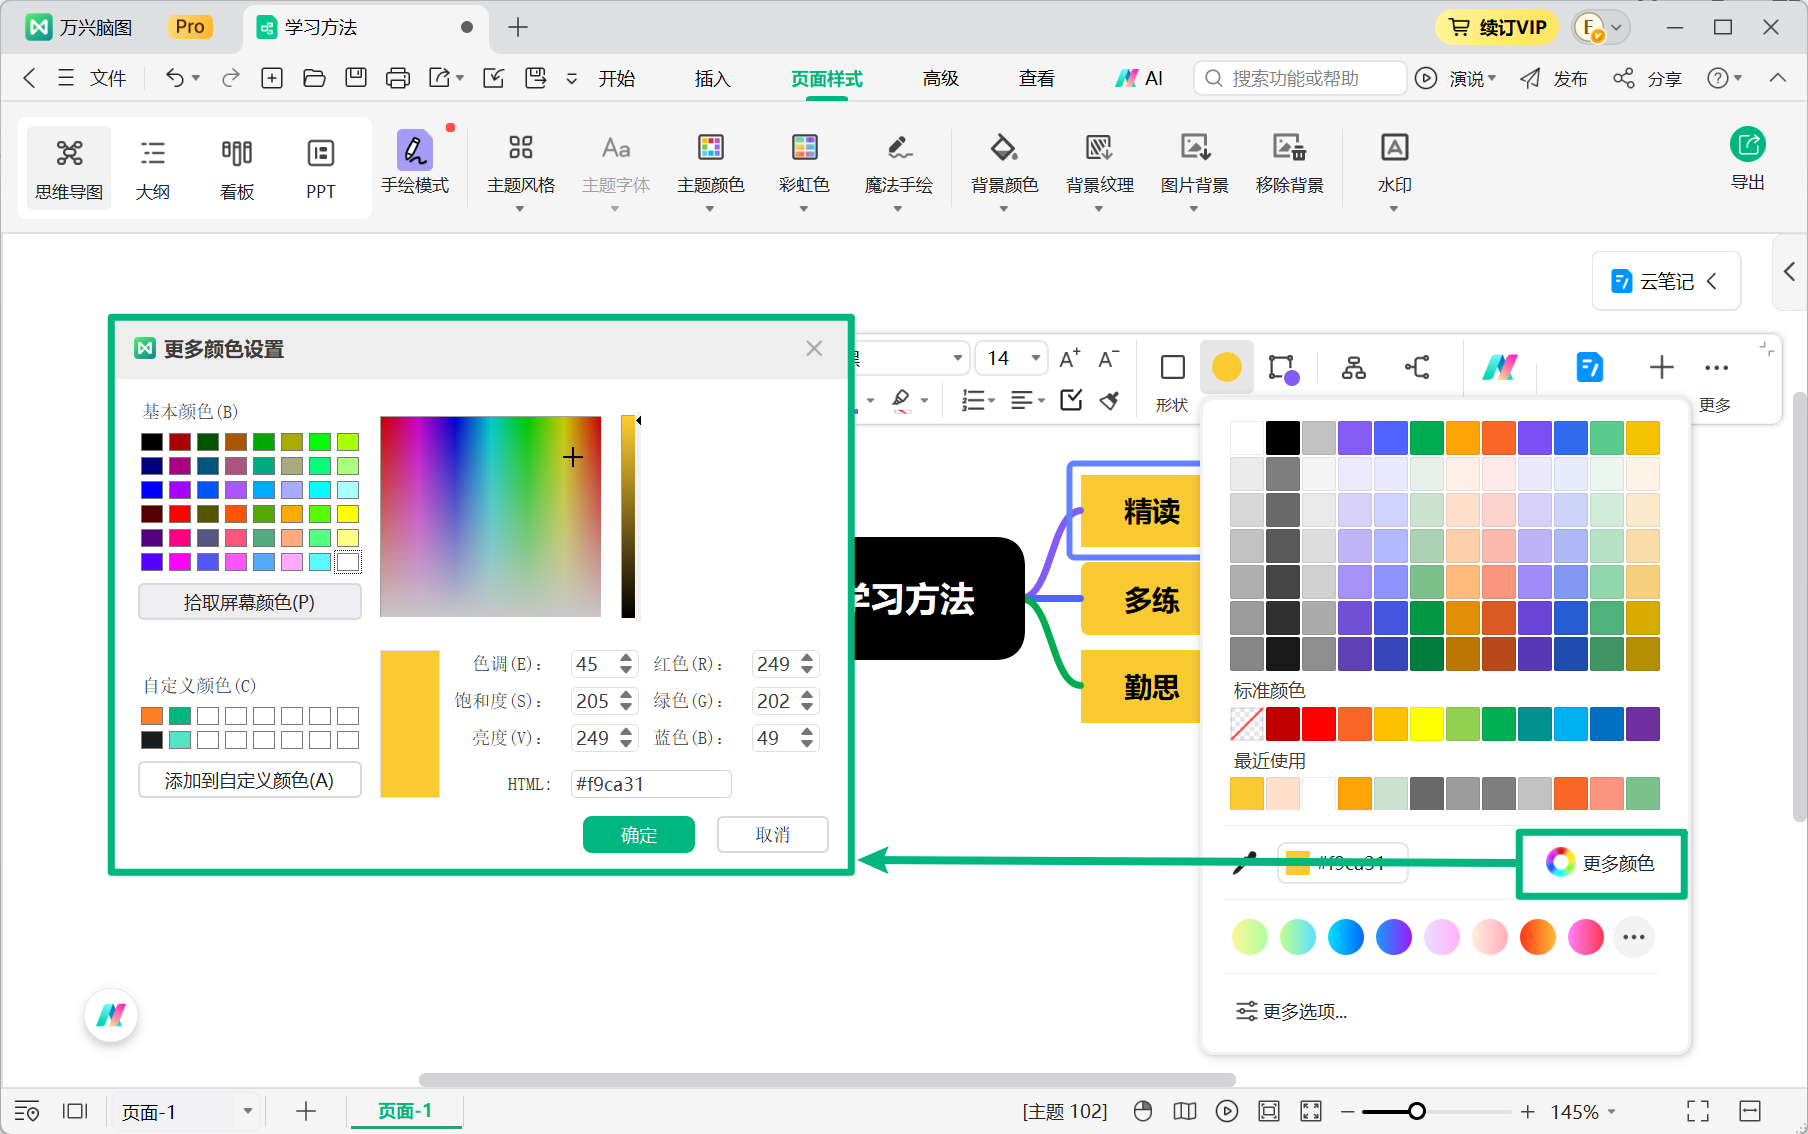Increase hue (色调) value stepper
This screenshot has width=1808, height=1134.
(x=626, y=658)
